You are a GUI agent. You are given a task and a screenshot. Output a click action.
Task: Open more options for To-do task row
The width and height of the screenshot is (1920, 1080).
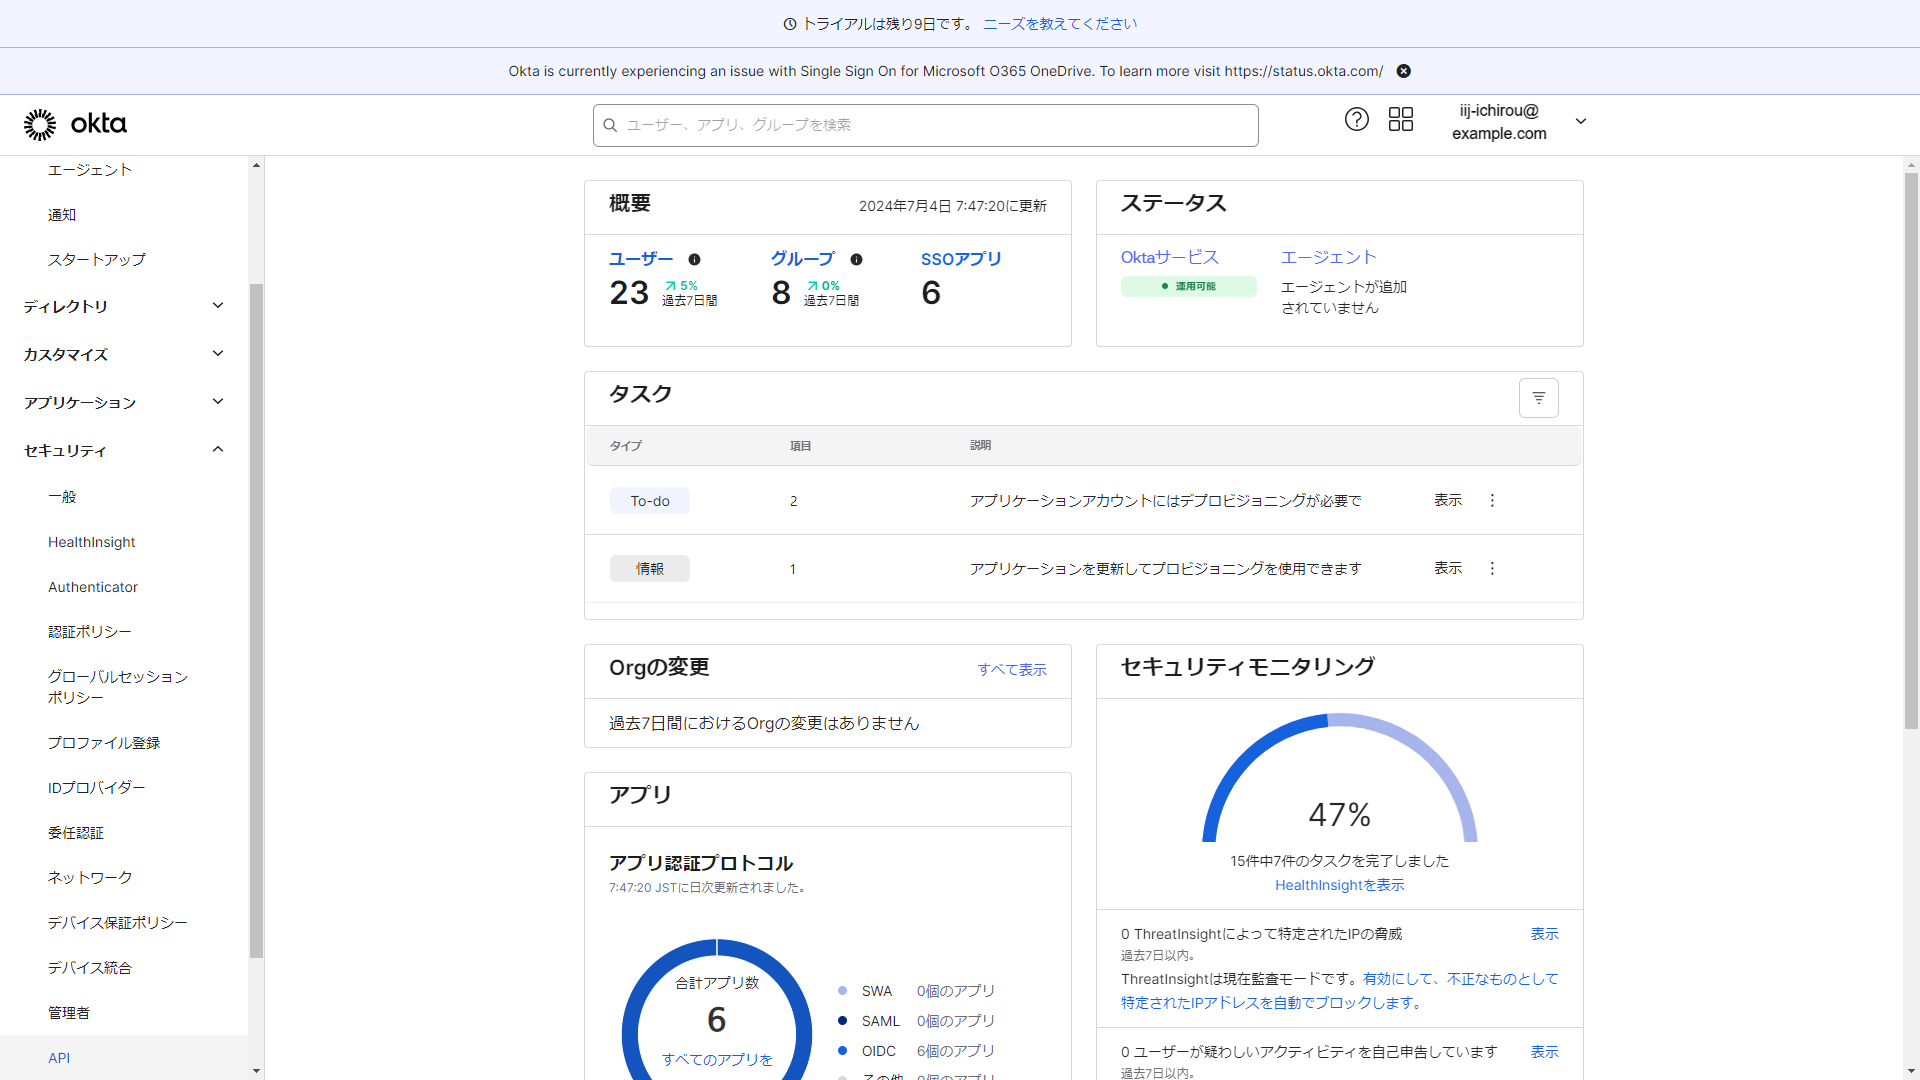click(x=1492, y=500)
